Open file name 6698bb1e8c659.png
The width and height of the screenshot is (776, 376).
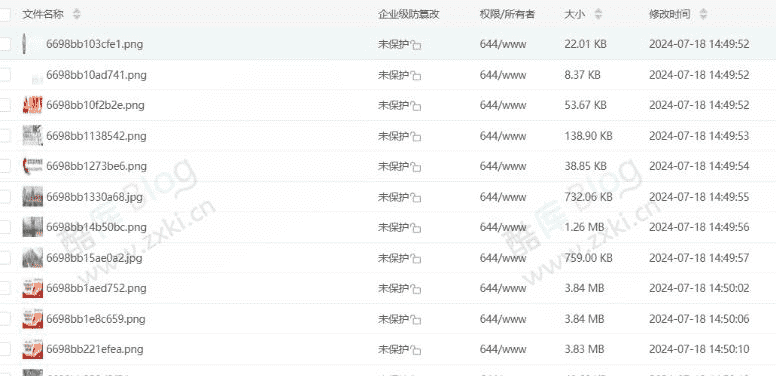pos(96,319)
